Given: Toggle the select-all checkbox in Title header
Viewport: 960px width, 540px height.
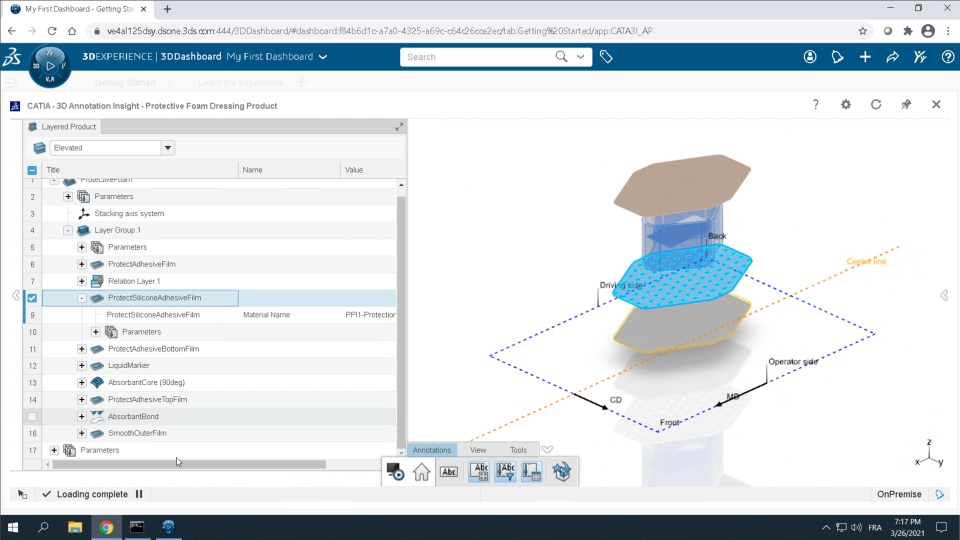Looking at the screenshot, I should pyautogui.click(x=32, y=170).
